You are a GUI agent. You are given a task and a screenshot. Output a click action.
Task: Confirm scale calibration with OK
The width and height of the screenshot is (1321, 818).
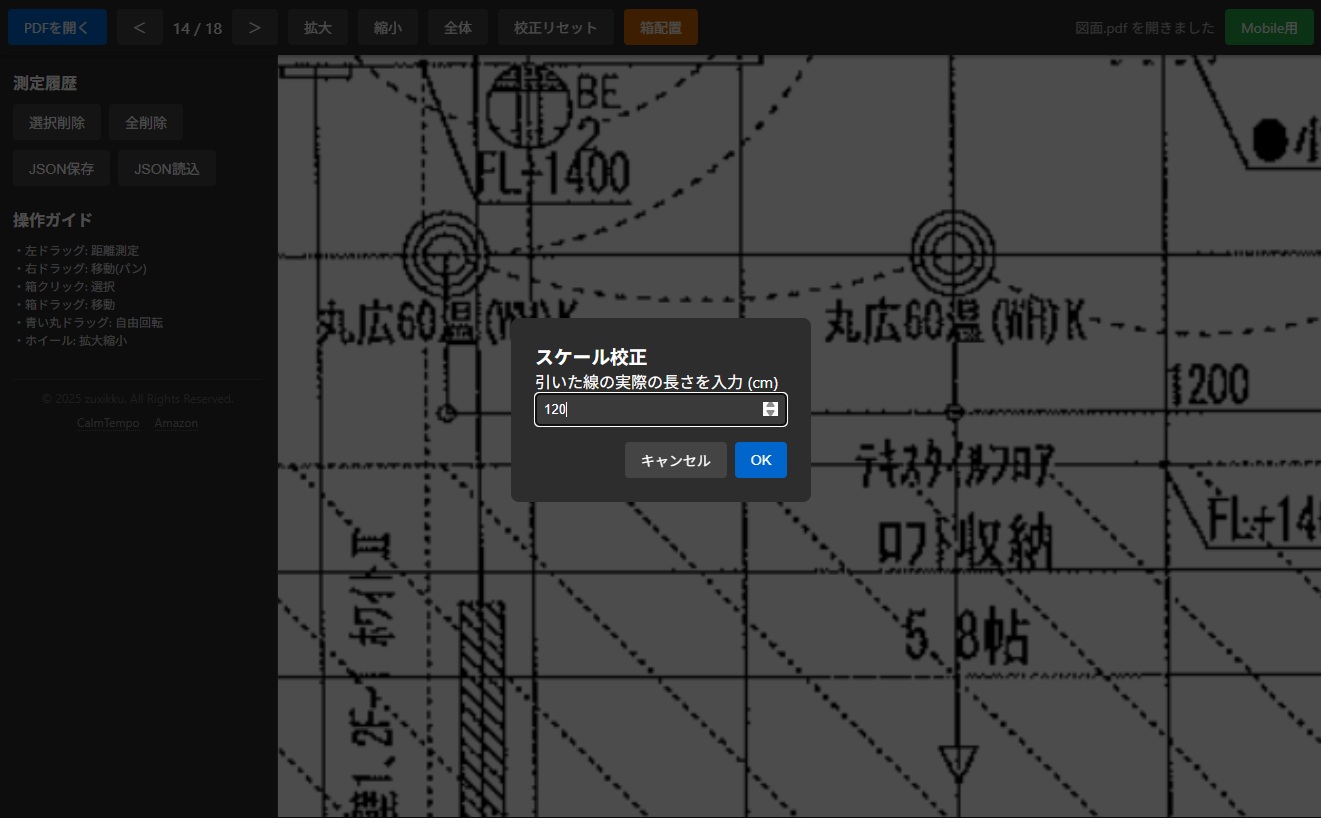(x=760, y=460)
